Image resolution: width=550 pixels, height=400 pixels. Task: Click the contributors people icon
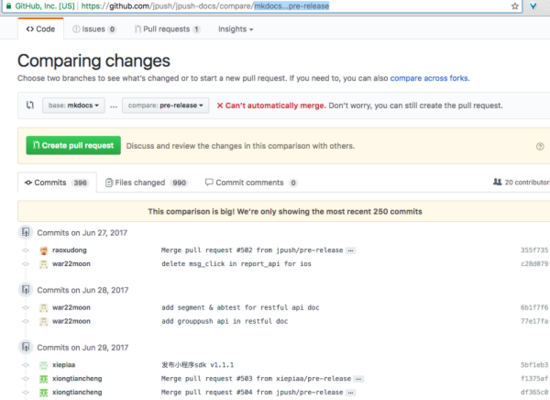click(x=497, y=182)
